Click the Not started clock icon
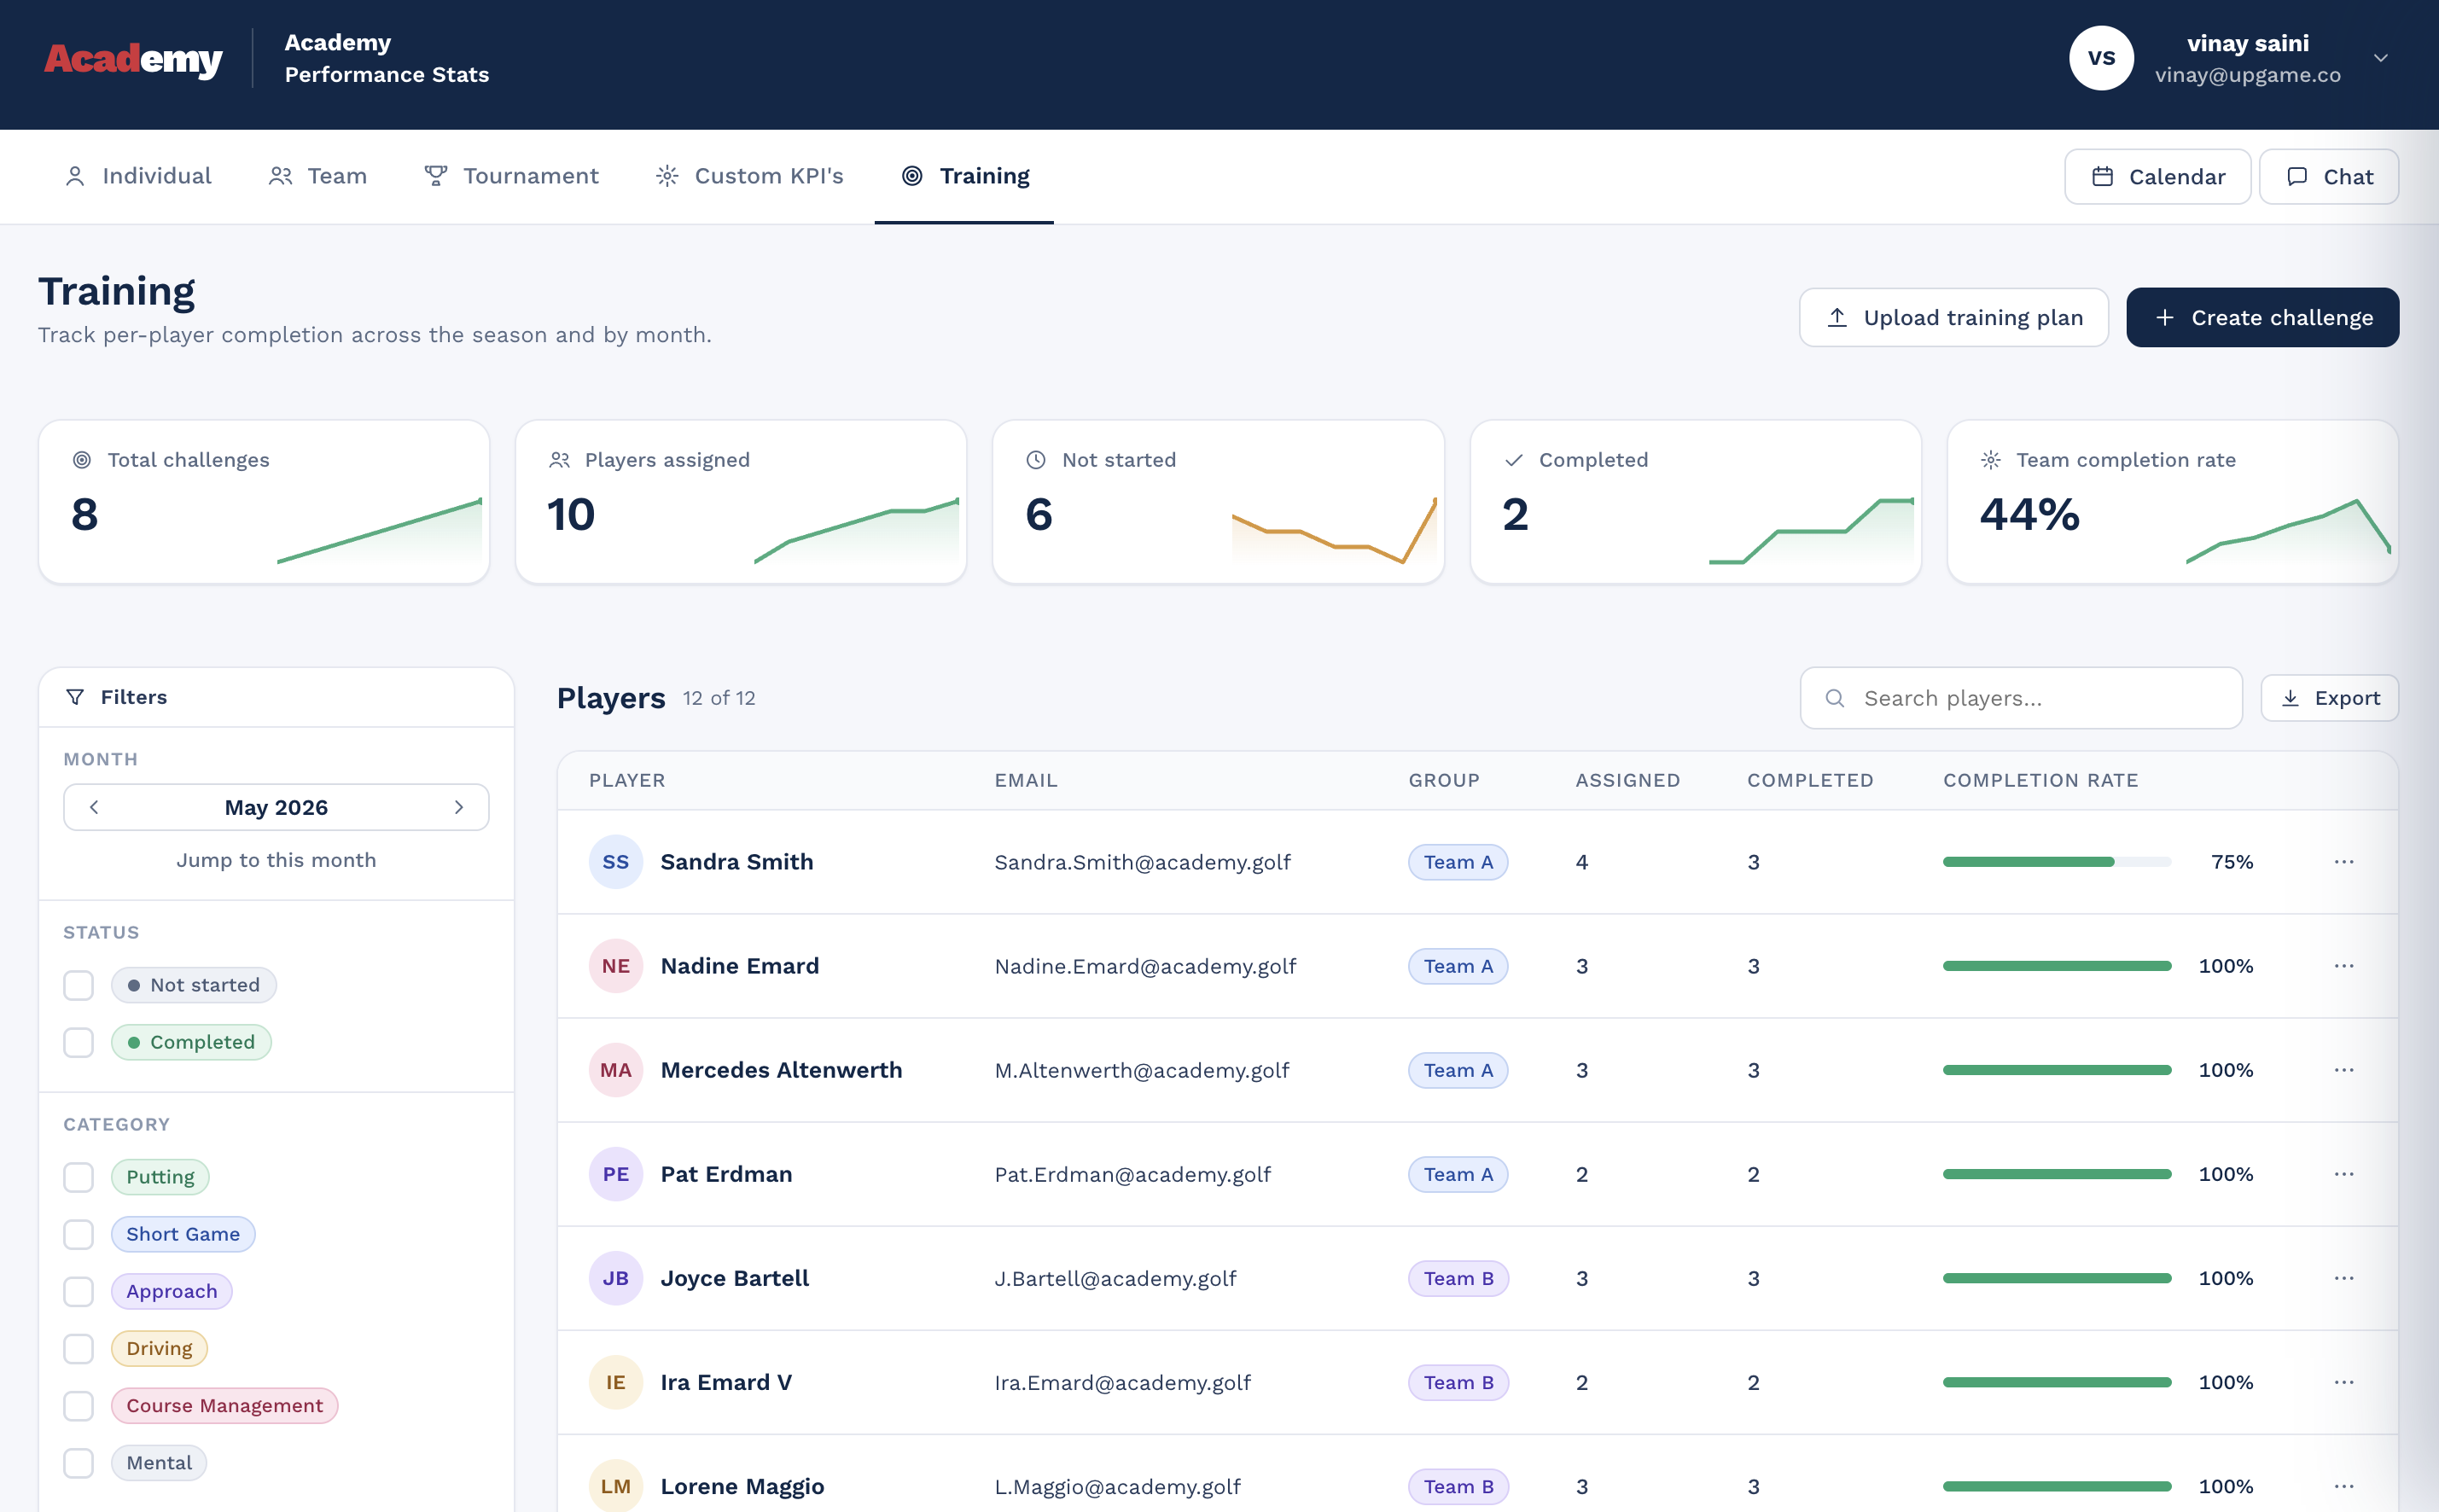This screenshot has height=1512, width=2439. click(x=1036, y=460)
